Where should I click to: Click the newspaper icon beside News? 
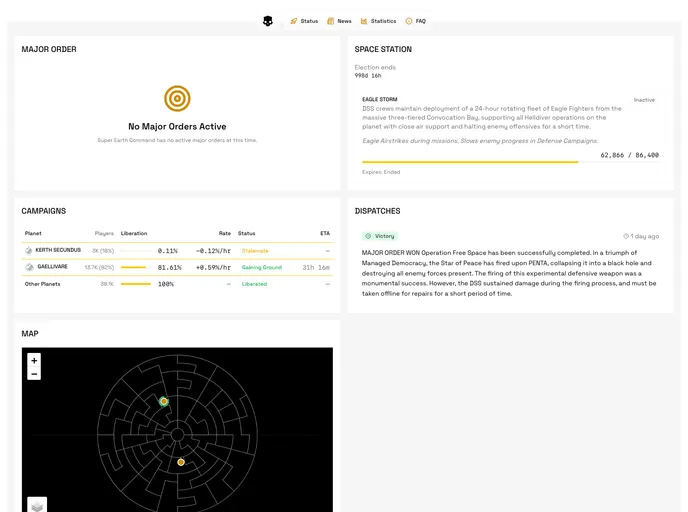[x=330, y=21]
